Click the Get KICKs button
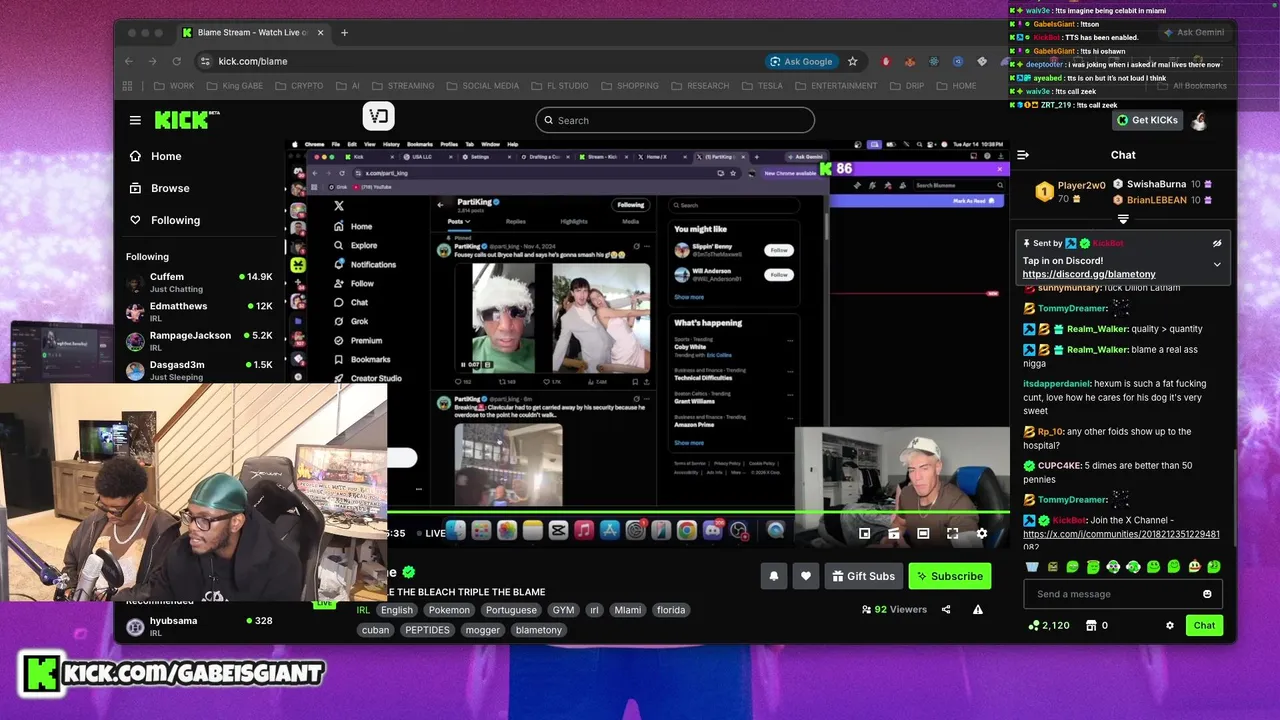 (x=1147, y=120)
